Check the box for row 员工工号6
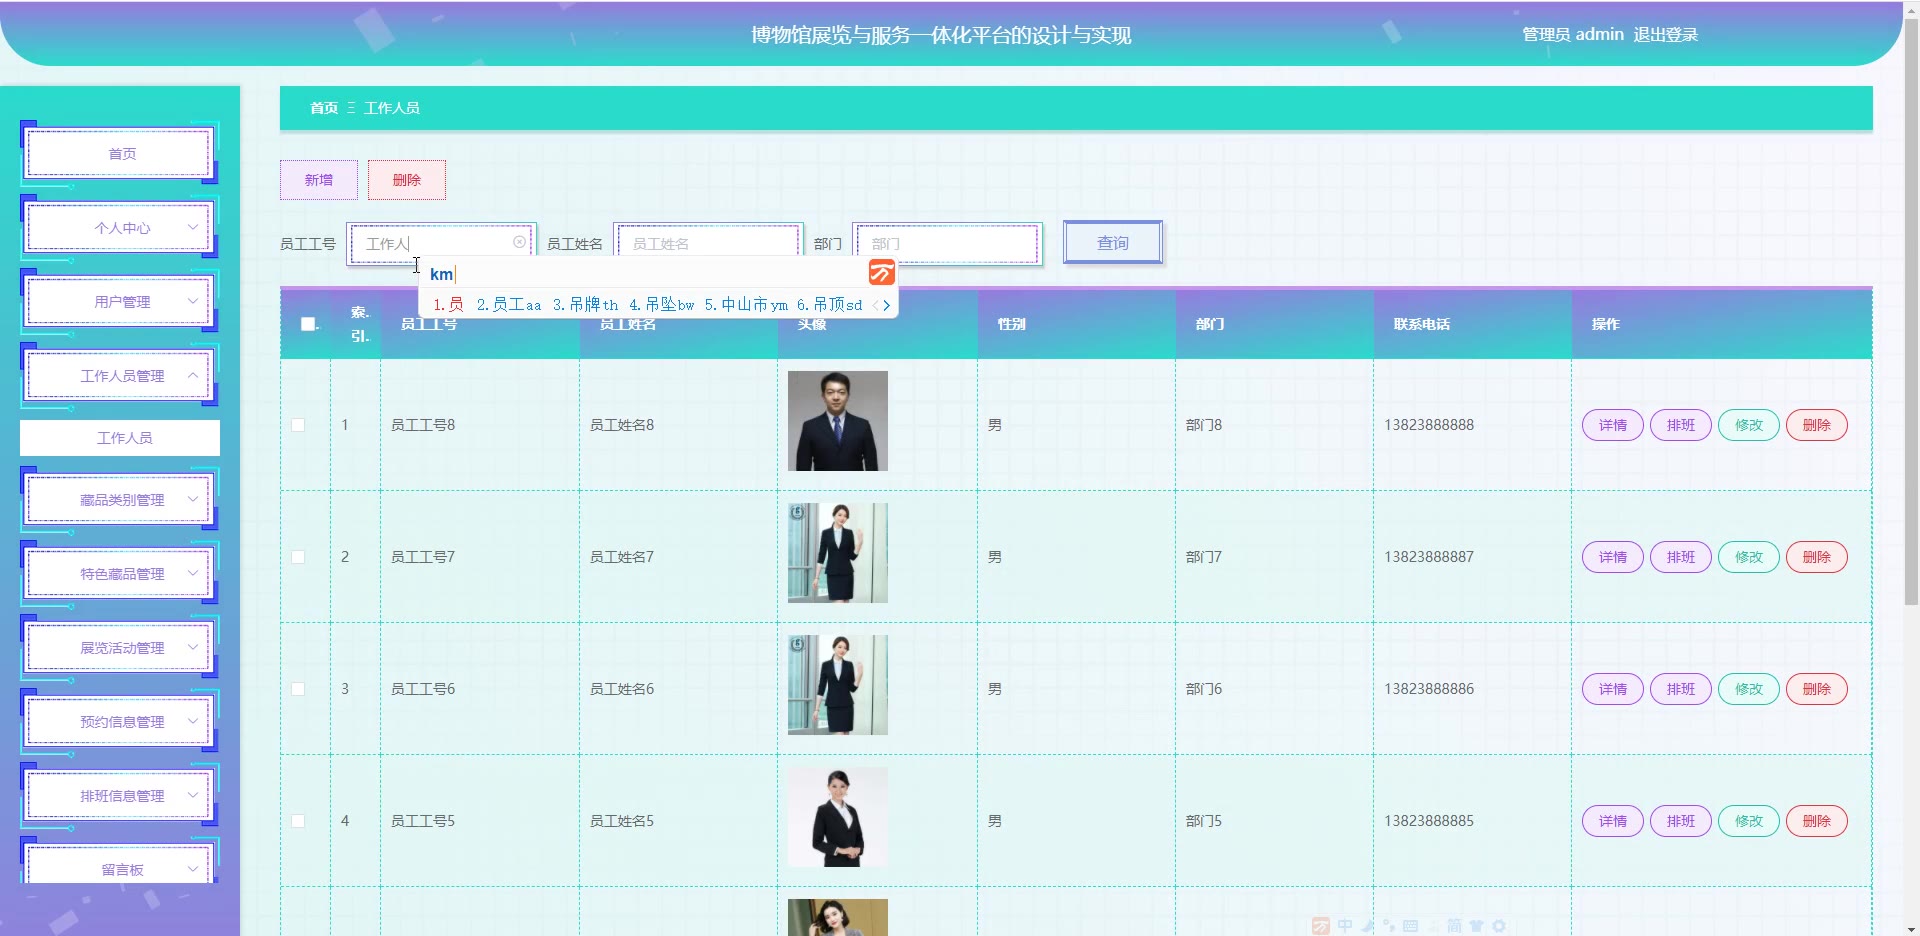The width and height of the screenshot is (1920, 936). (x=298, y=689)
